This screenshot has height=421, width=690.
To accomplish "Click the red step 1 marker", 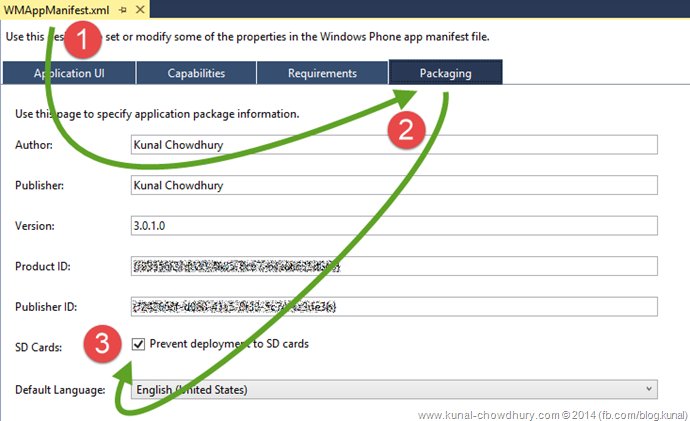I will tap(90, 41).
